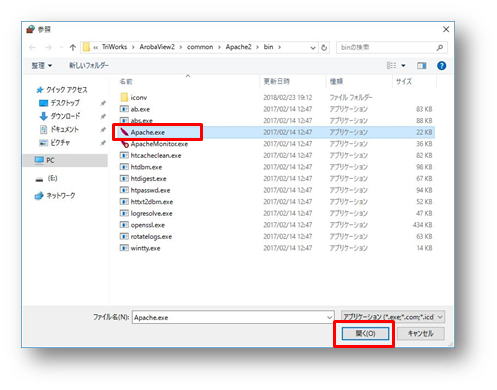
Task: Select クイック アクセス in navigation pane
Action: 66,90
